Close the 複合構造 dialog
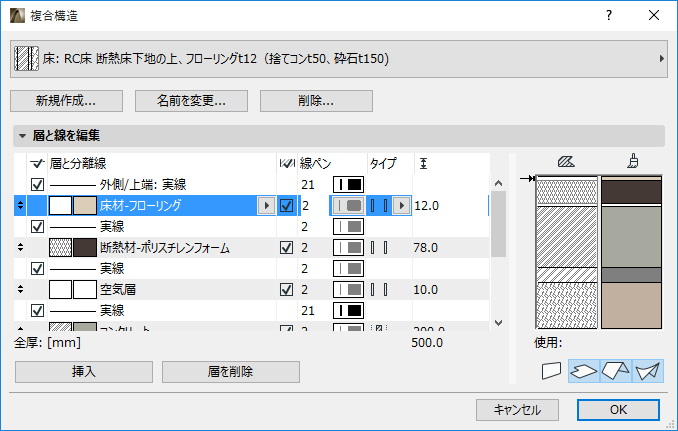The width and height of the screenshot is (678, 431). (x=654, y=16)
